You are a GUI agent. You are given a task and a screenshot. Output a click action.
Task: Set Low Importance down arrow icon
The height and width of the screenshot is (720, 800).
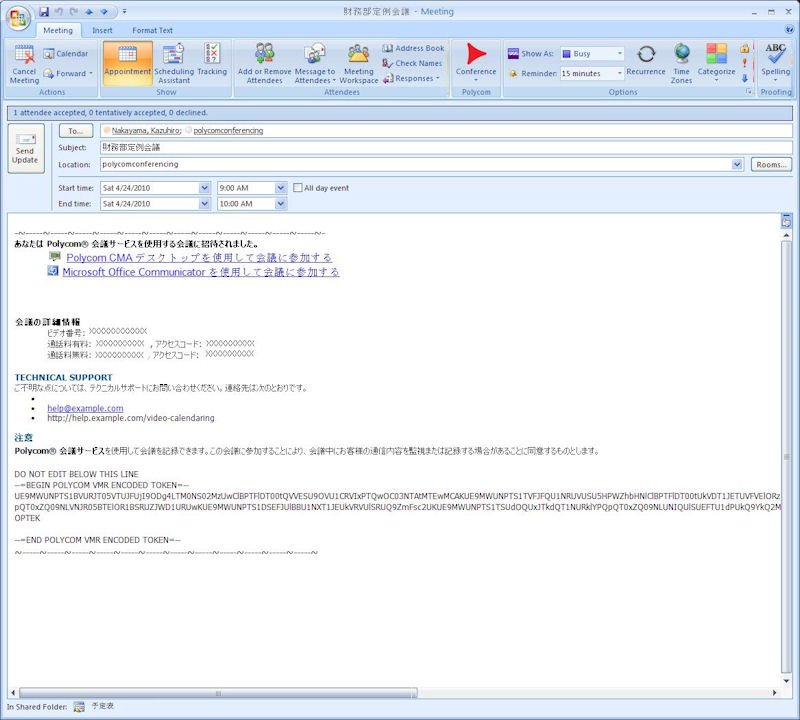[745, 78]
